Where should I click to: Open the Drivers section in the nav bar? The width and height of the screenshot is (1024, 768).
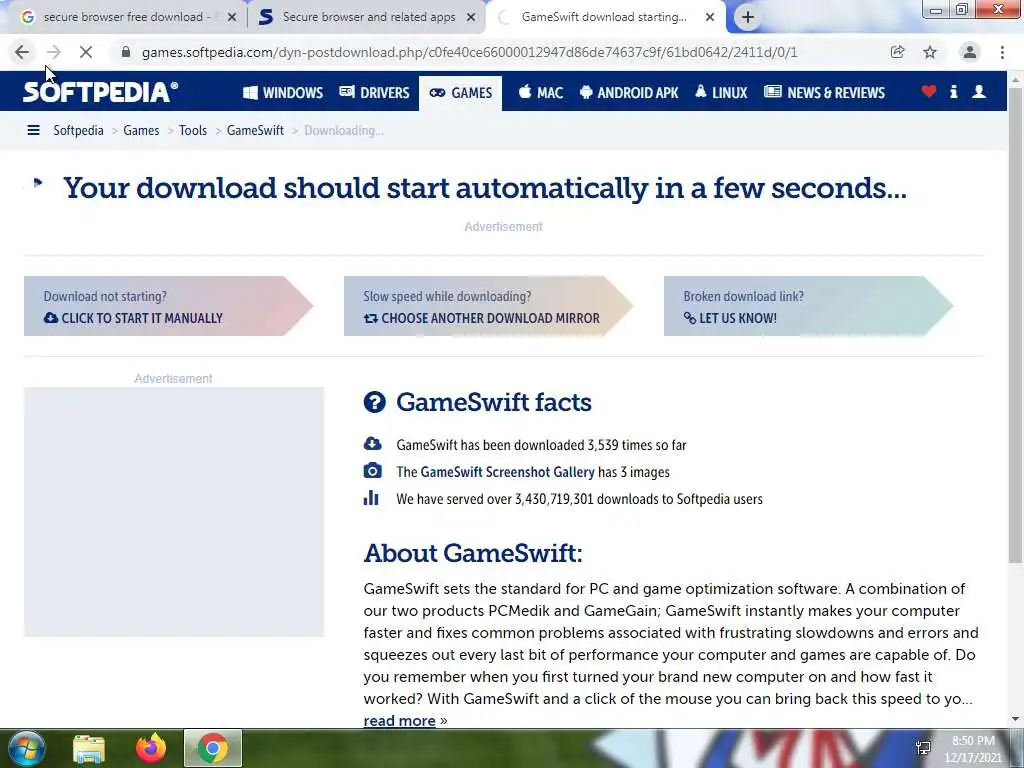pyautogui.click(x=374, y=93)
